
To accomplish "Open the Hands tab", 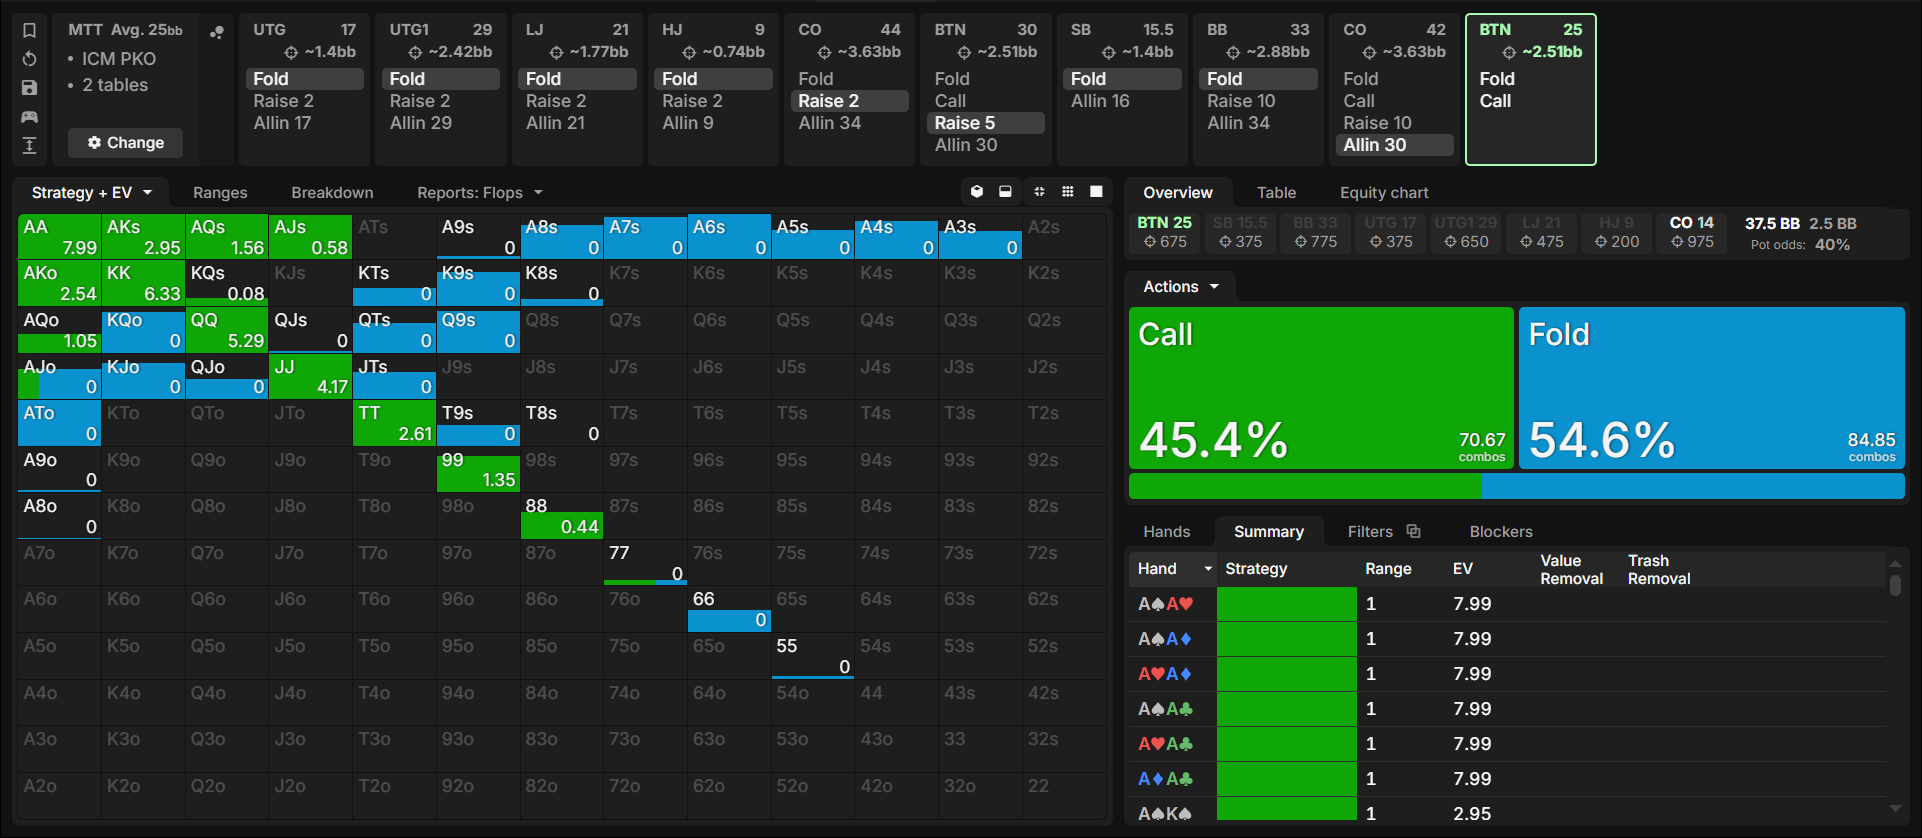I will (x=1167, y=532).
